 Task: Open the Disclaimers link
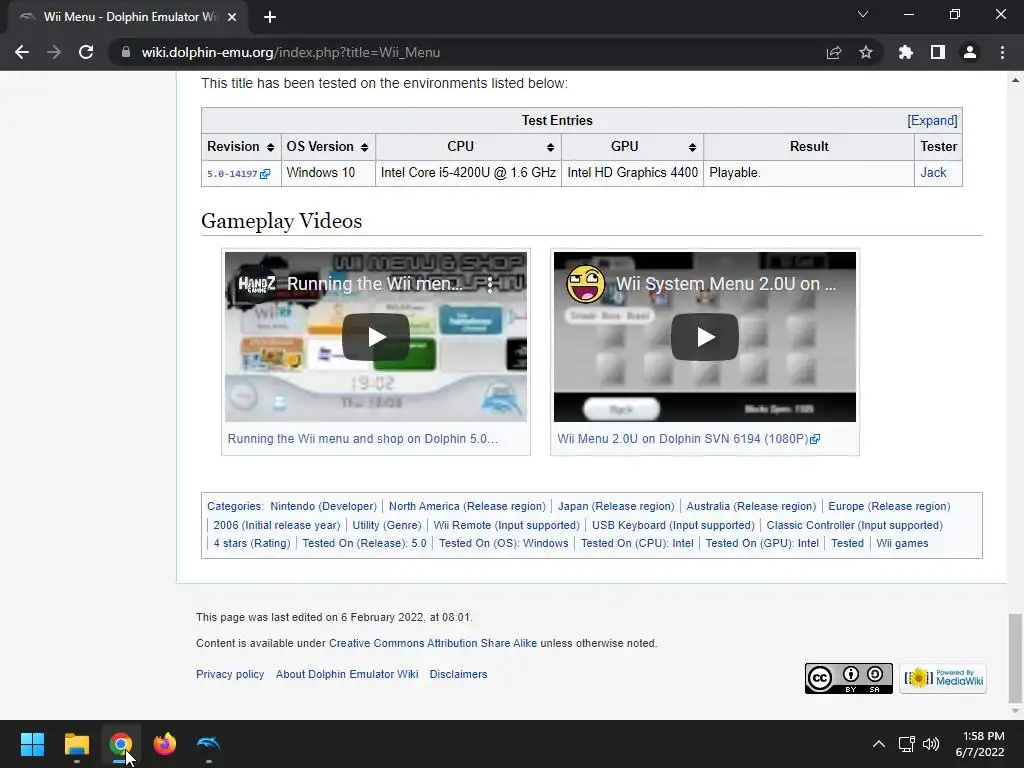[x=458, y=674]
